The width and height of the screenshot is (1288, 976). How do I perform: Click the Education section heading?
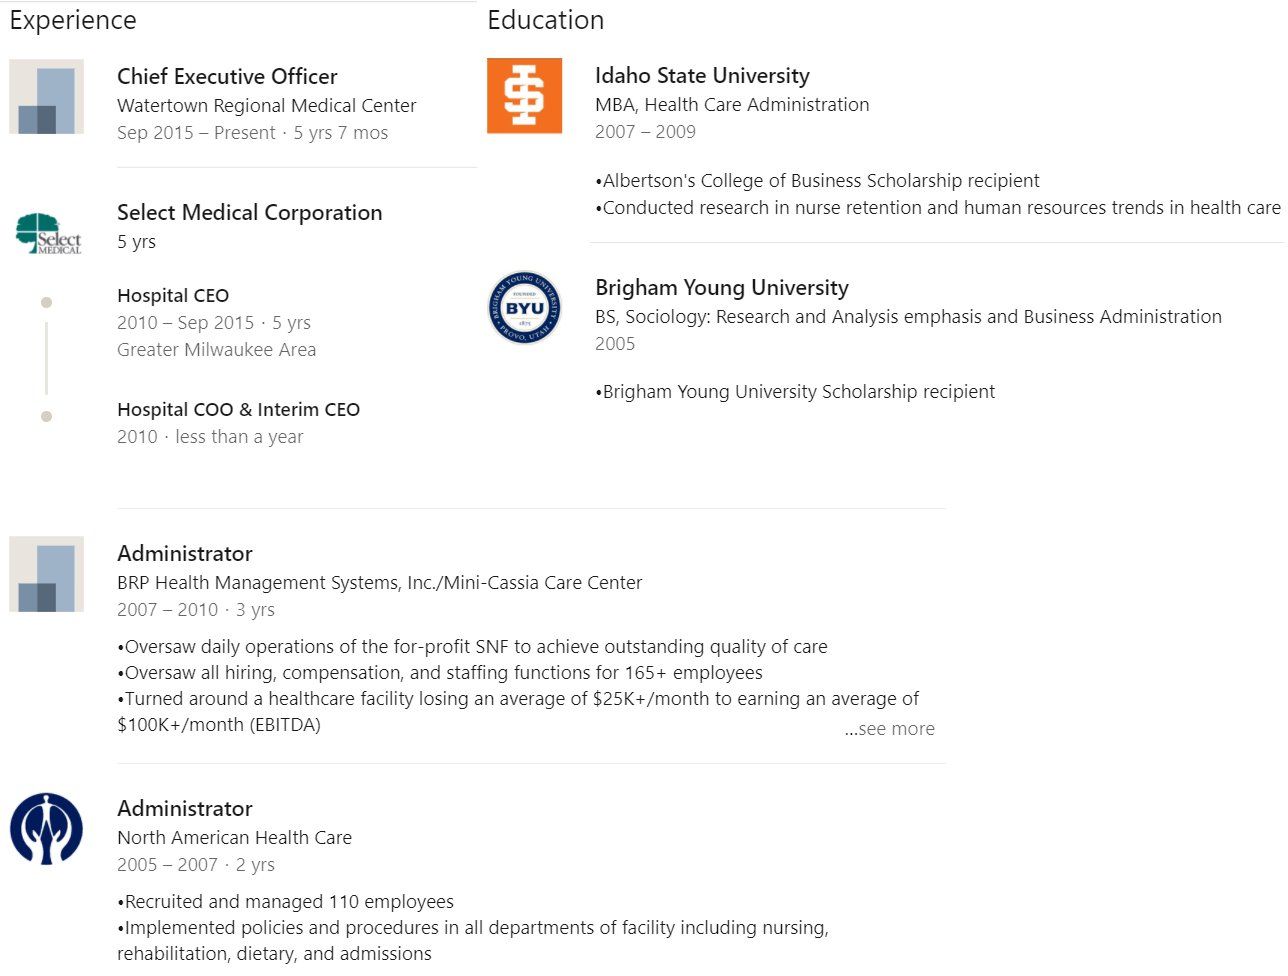point(546,20)
